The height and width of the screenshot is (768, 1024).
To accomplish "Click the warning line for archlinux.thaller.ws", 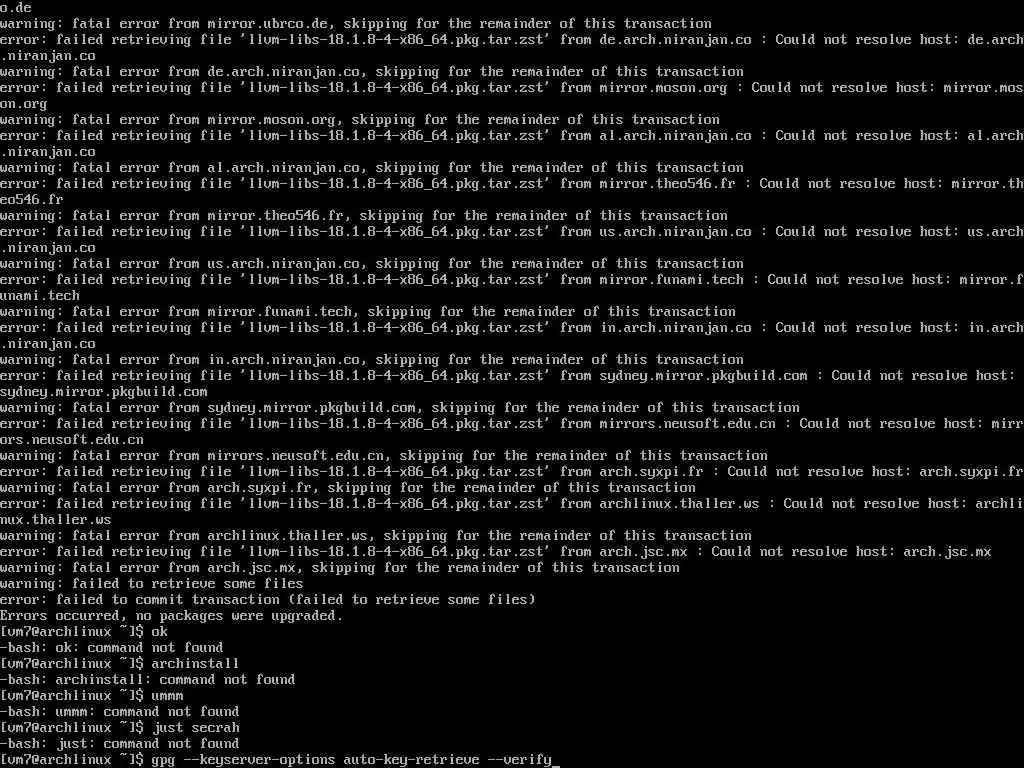I will pyautogui.click(x=376, y=536).
